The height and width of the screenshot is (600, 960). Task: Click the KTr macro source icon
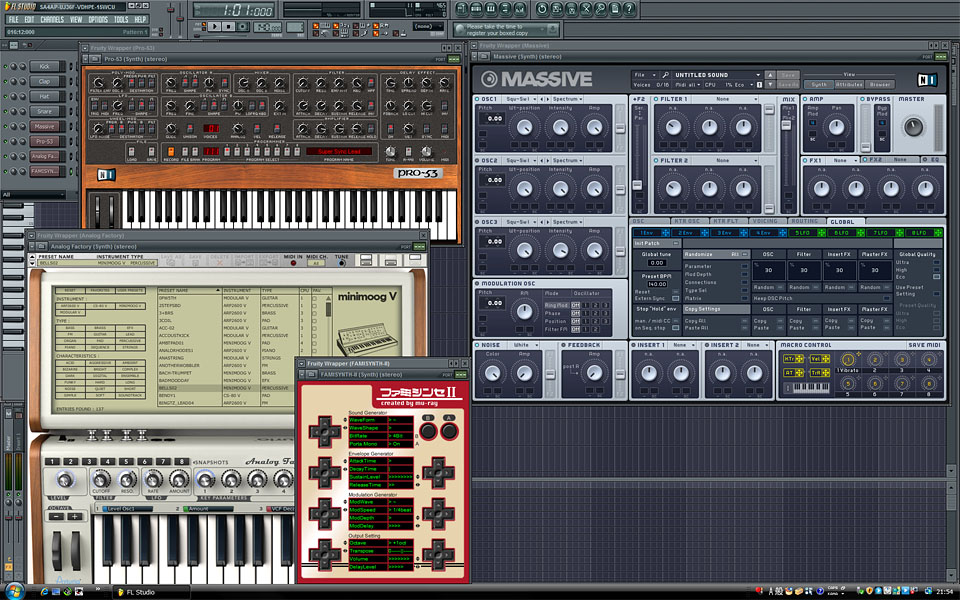[793, 359]
